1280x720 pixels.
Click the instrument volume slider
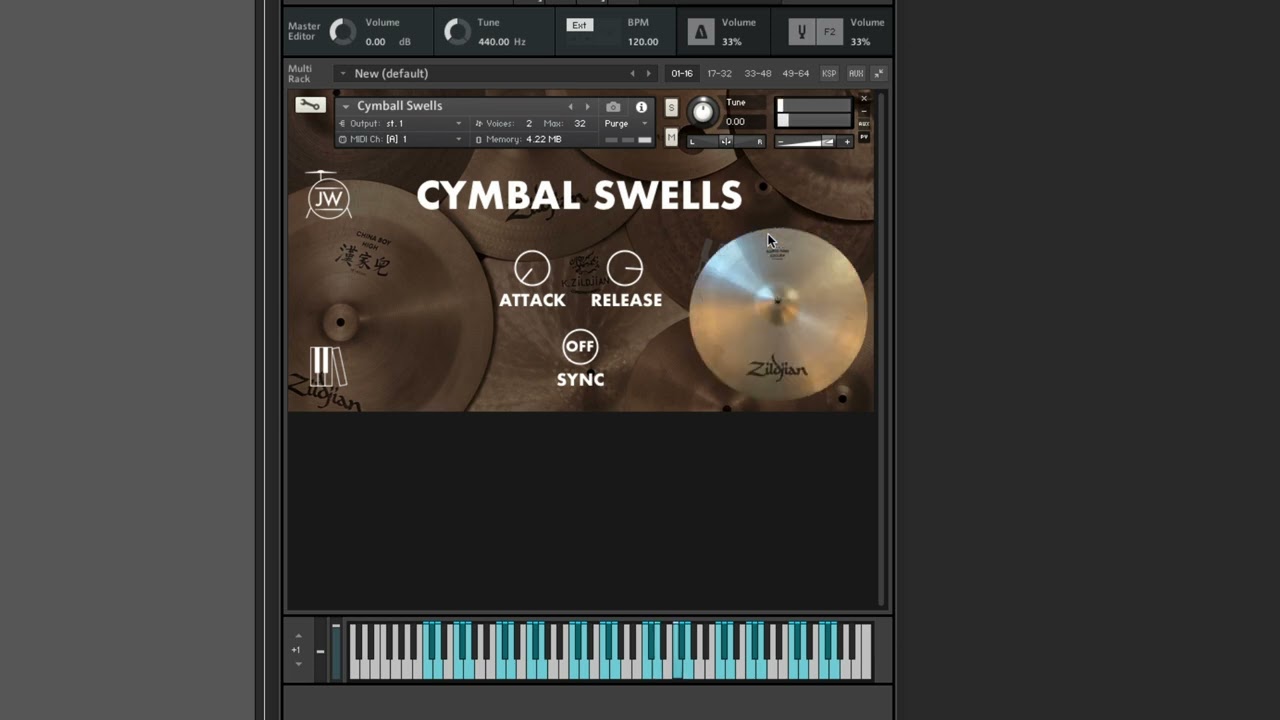coord(812,142)
